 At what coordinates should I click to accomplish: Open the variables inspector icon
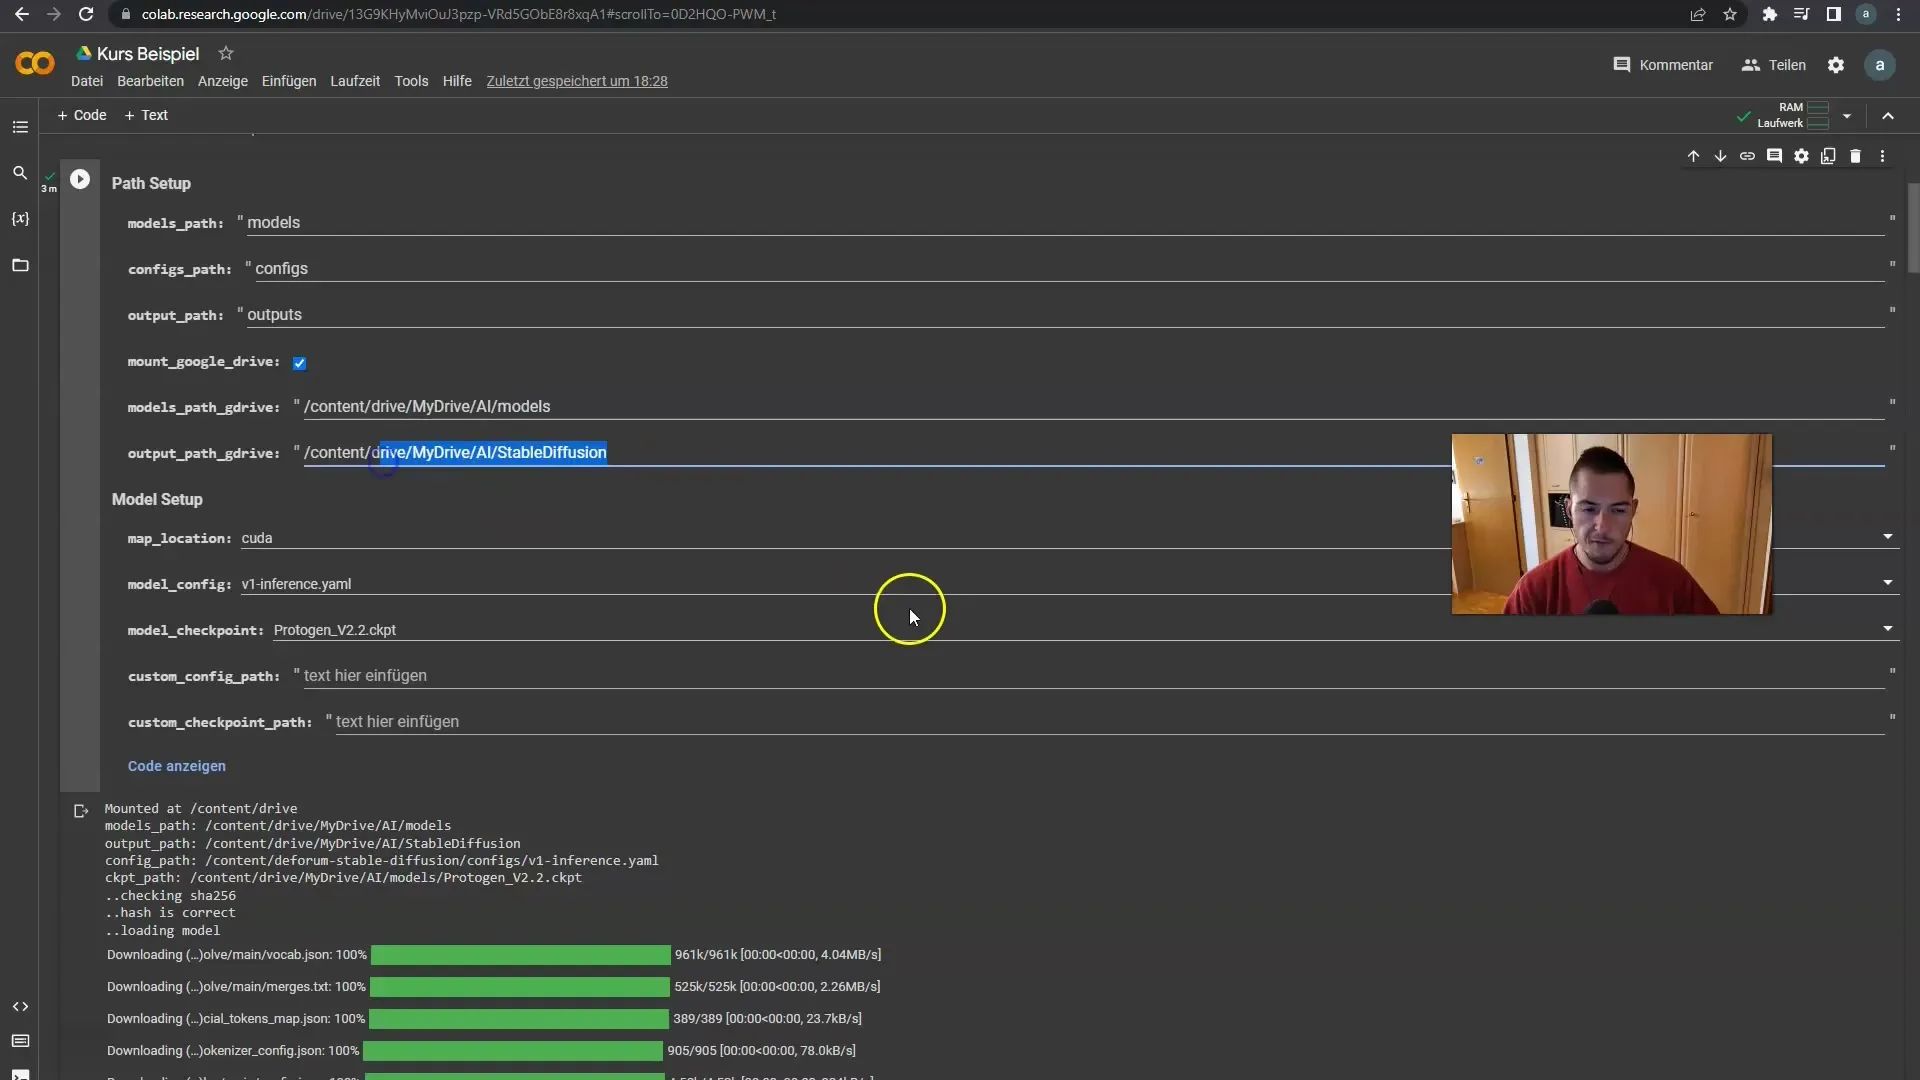tap(20, 219)
